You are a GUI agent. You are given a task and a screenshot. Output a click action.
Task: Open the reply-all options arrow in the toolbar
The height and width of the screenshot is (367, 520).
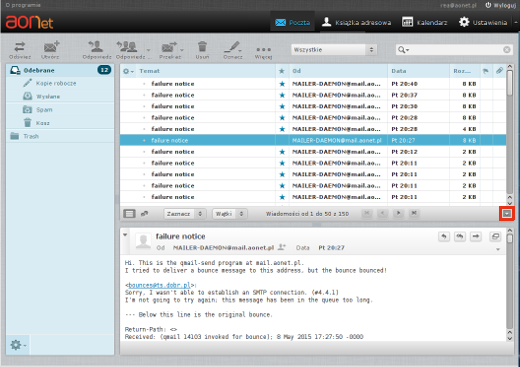pos(149,50)
